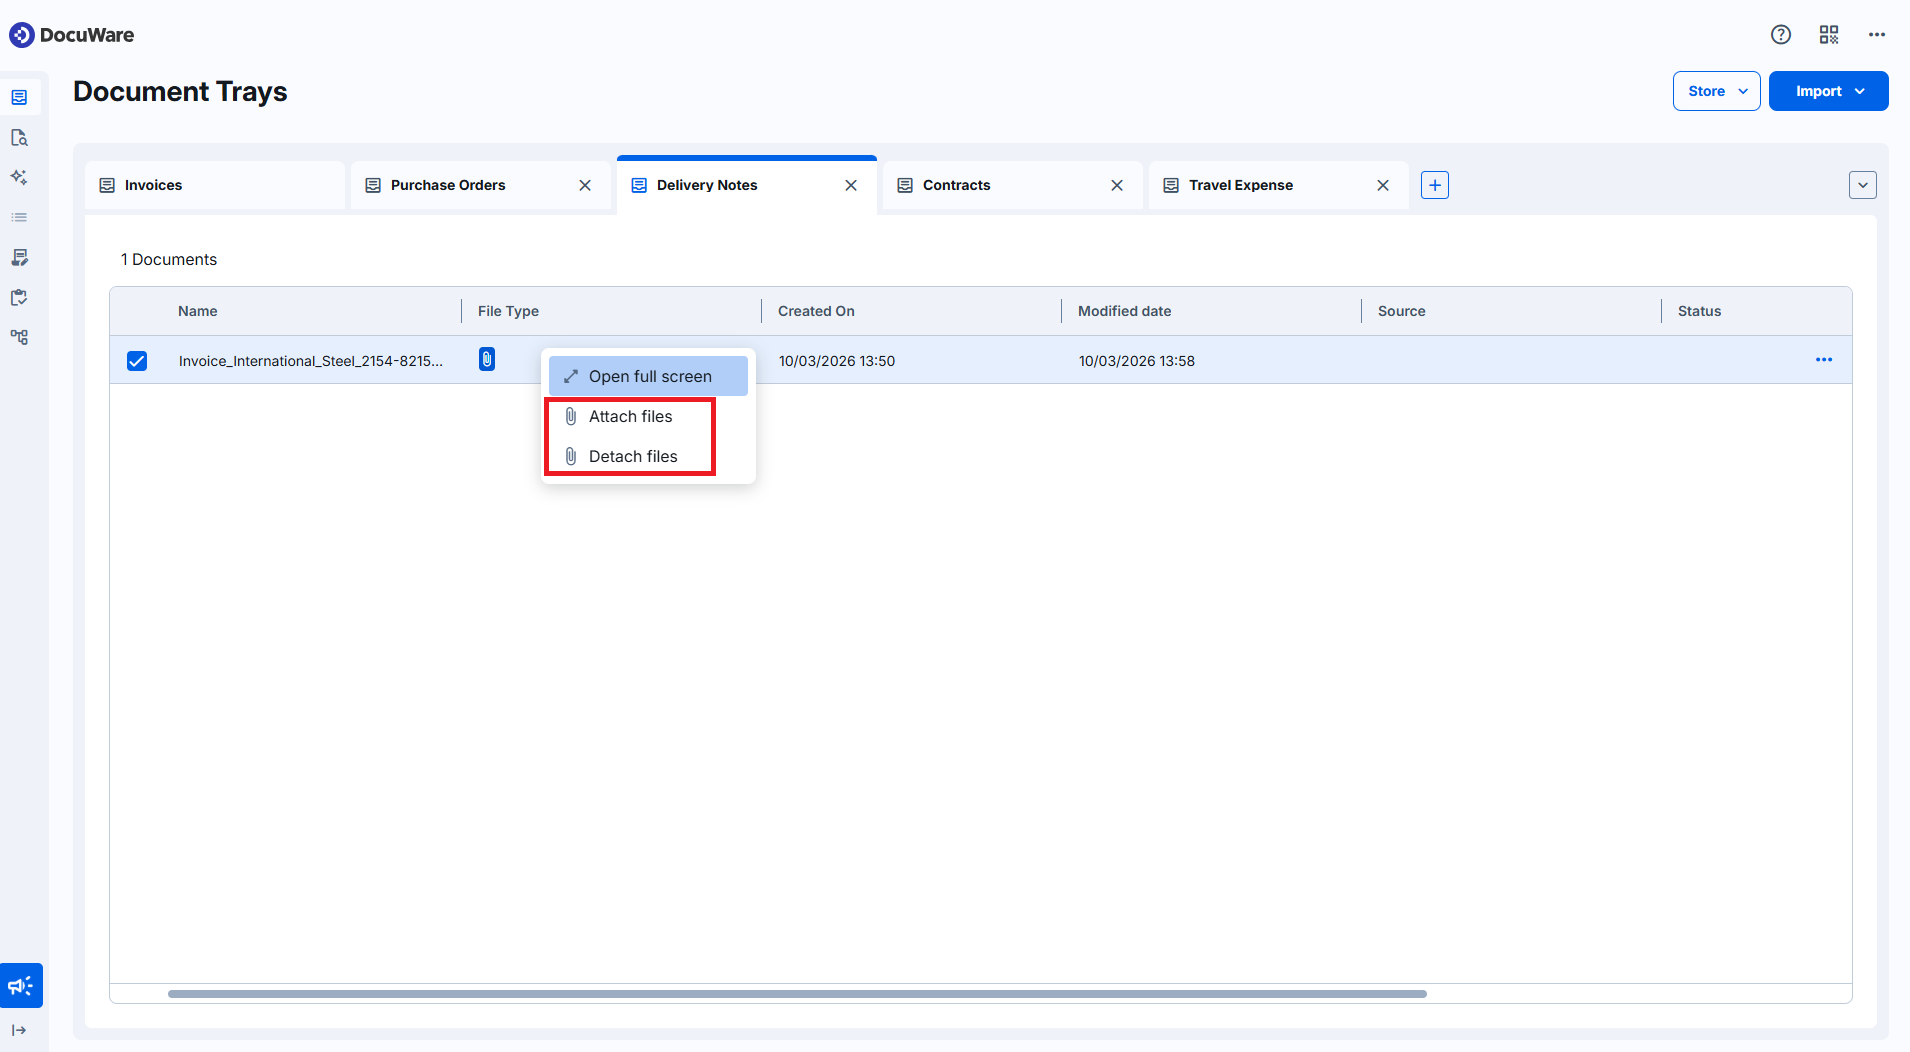Click the paperclip attachment icon in row
Viewport: 1910px width, 1052px height.
[x=487, y=359]
